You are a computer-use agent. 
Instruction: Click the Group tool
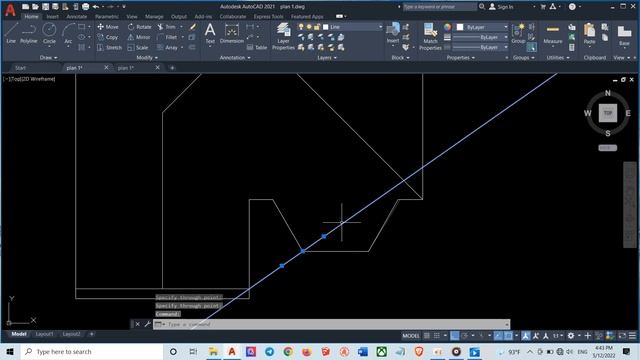tap(518, 33)
